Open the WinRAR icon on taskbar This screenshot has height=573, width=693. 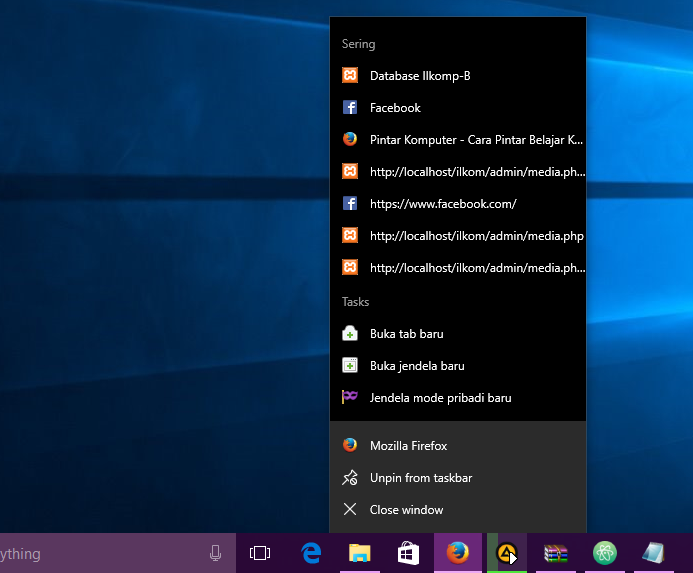pos(556,553)
